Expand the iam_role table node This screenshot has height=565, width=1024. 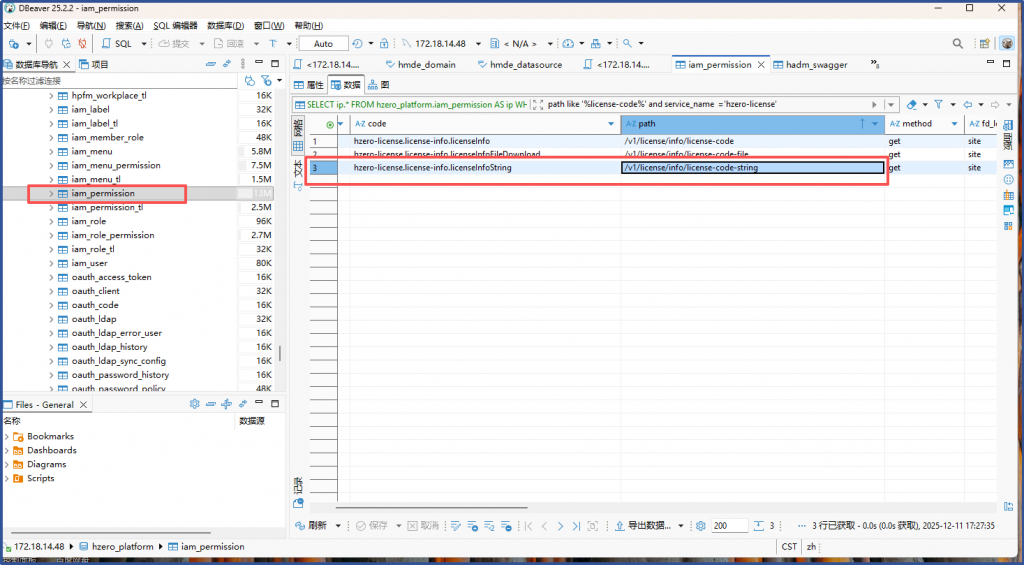(51, 221)
